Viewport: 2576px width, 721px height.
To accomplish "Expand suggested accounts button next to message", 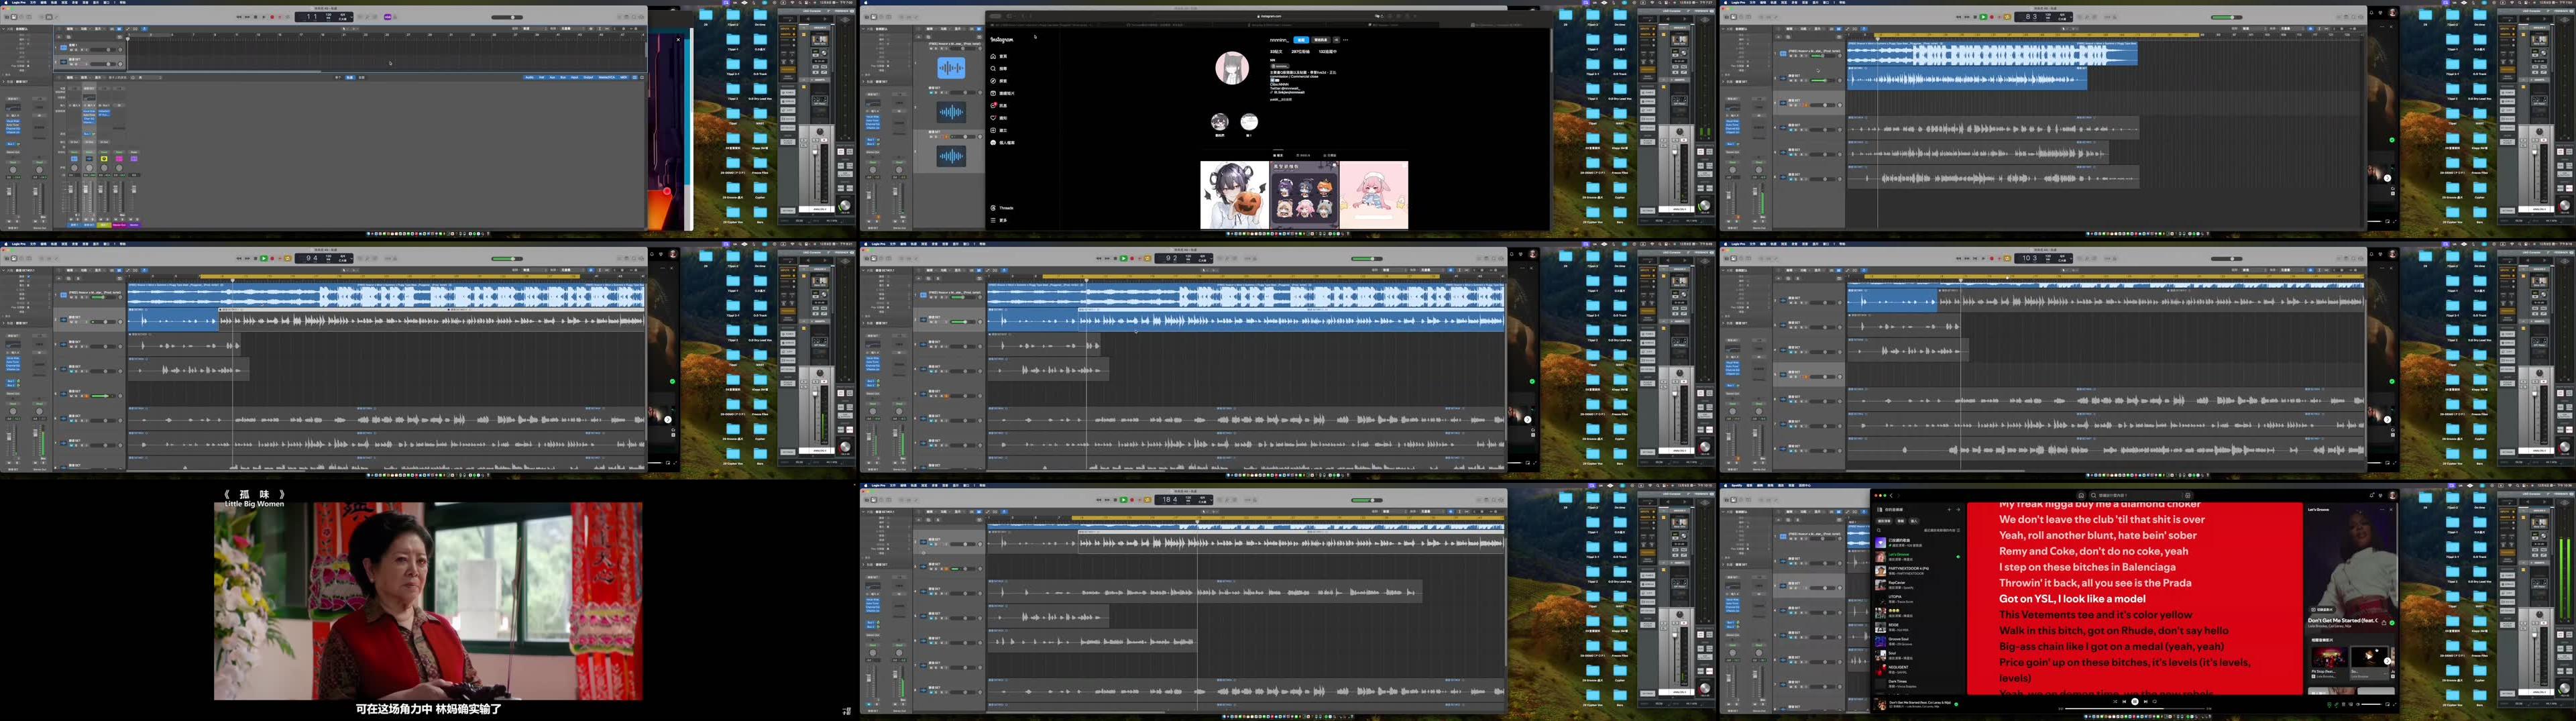I will pos(1336,40).
